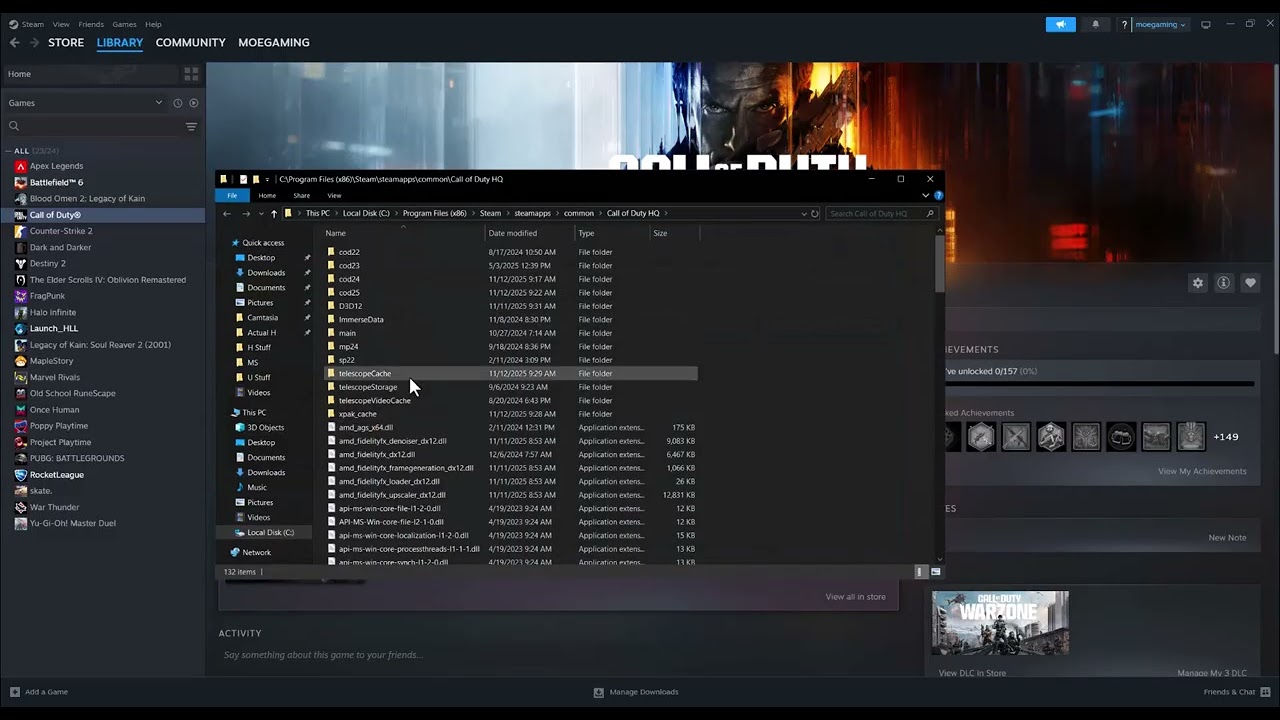Screen dimensions: 1280x720
Task: Select amd_ags_x64.dll file
Action: click(365, 427)
